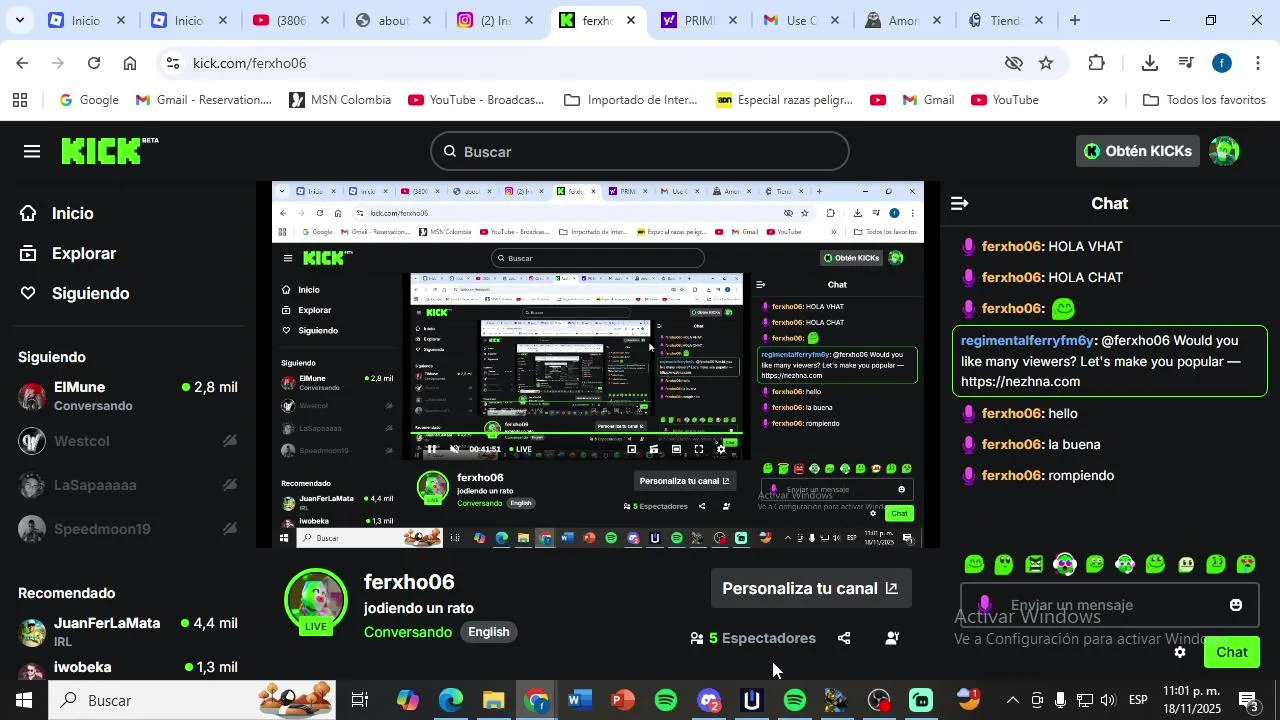Open the profile avatar menu on Kick
The image size is (1280, 720).
point(1224,151)
